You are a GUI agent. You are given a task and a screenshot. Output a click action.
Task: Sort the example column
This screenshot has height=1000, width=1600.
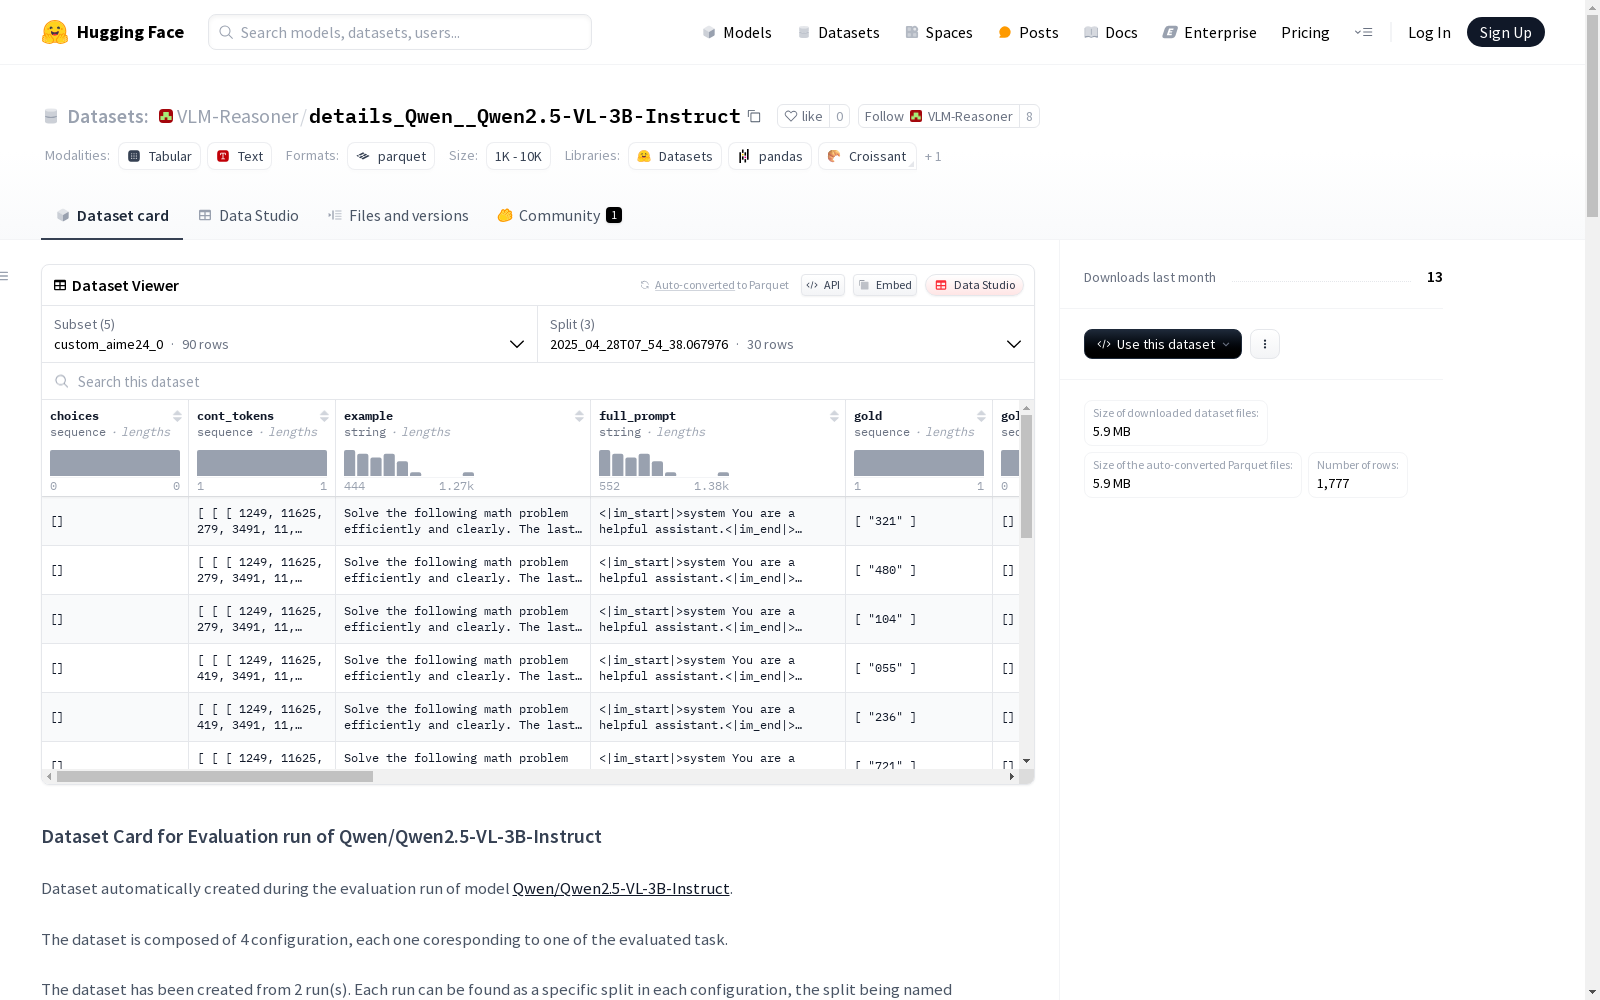coord(579,416)
